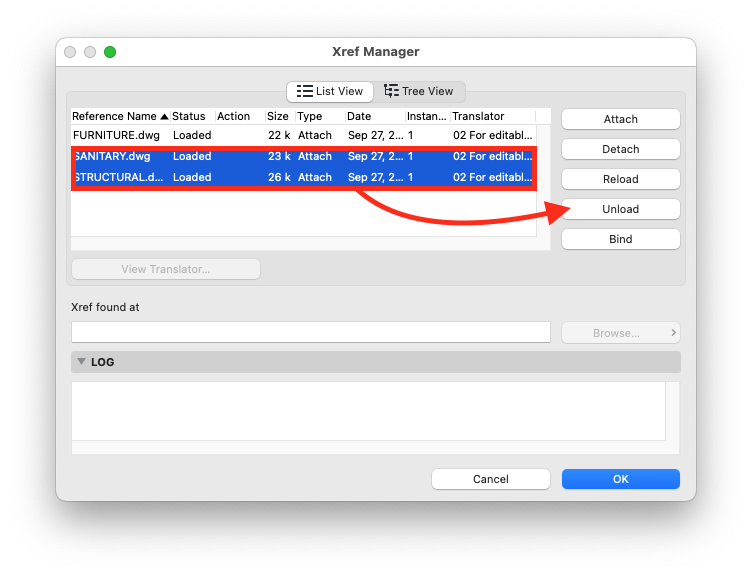Unload the selected xrefs
Viewport: 752px width, 575px height.
pyautogui.click(x=621, y=209)
